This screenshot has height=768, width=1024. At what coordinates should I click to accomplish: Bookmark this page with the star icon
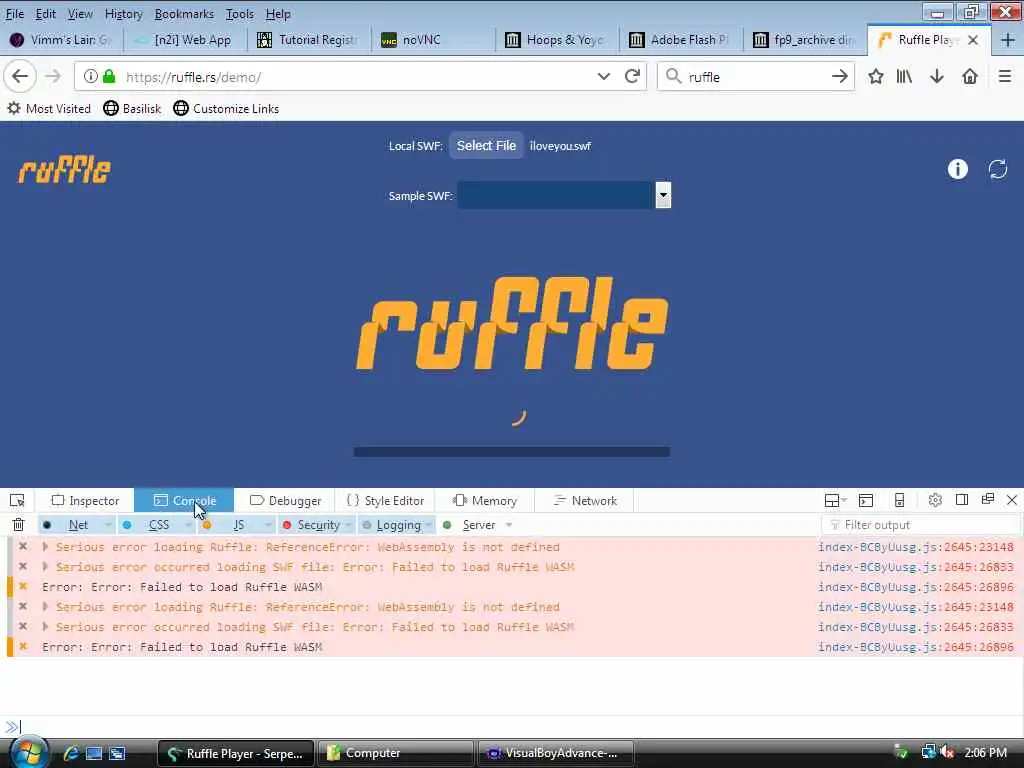coord(876,76)
